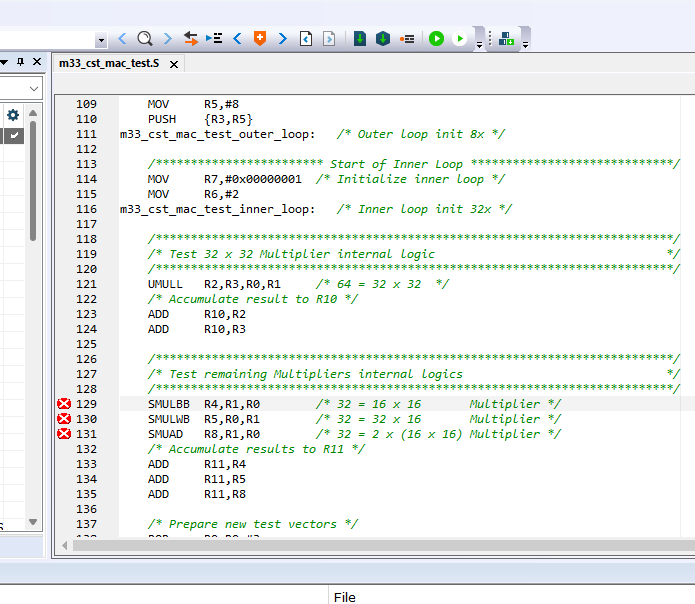Close the left side panel
Viewport: 695px width, 604px height.
click(x=37, y=62)
